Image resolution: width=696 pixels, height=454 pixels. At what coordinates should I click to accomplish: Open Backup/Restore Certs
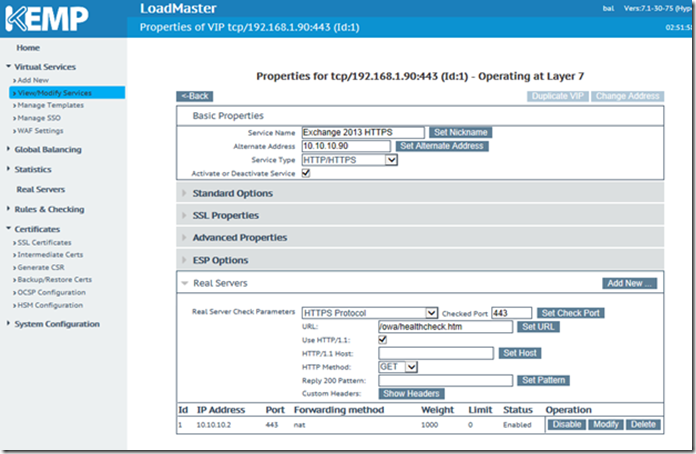[x=55, y=280]
